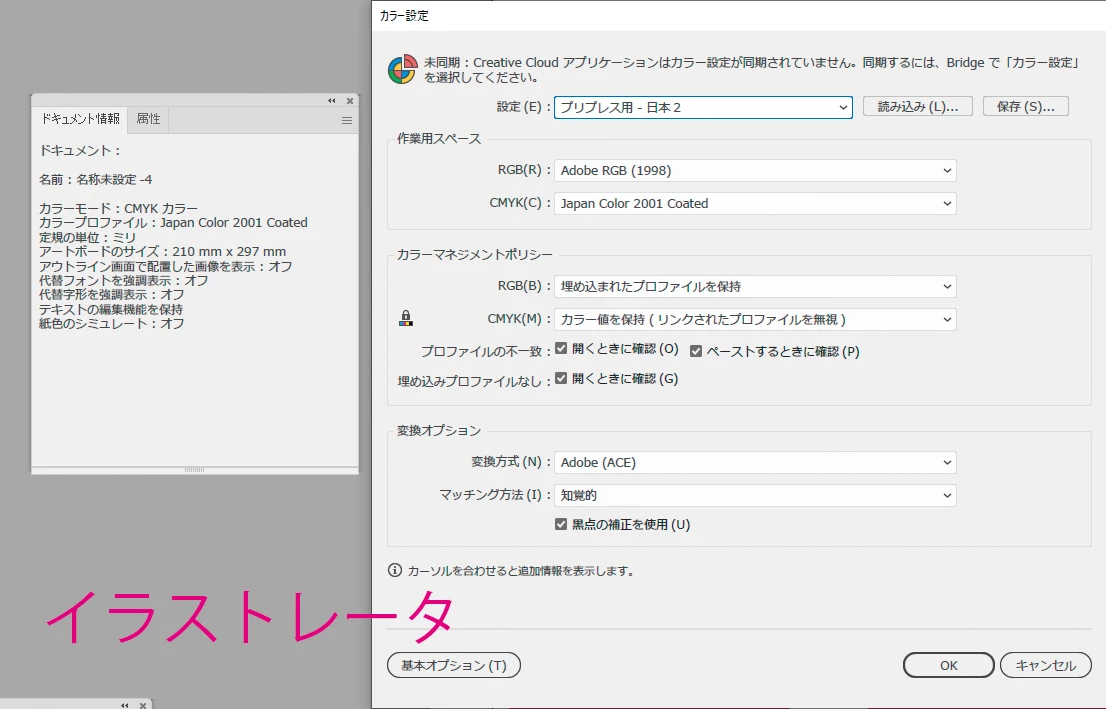Click the text 紙色のシミュレート：オフ
1106x709 pixels.
pos(111,324)
